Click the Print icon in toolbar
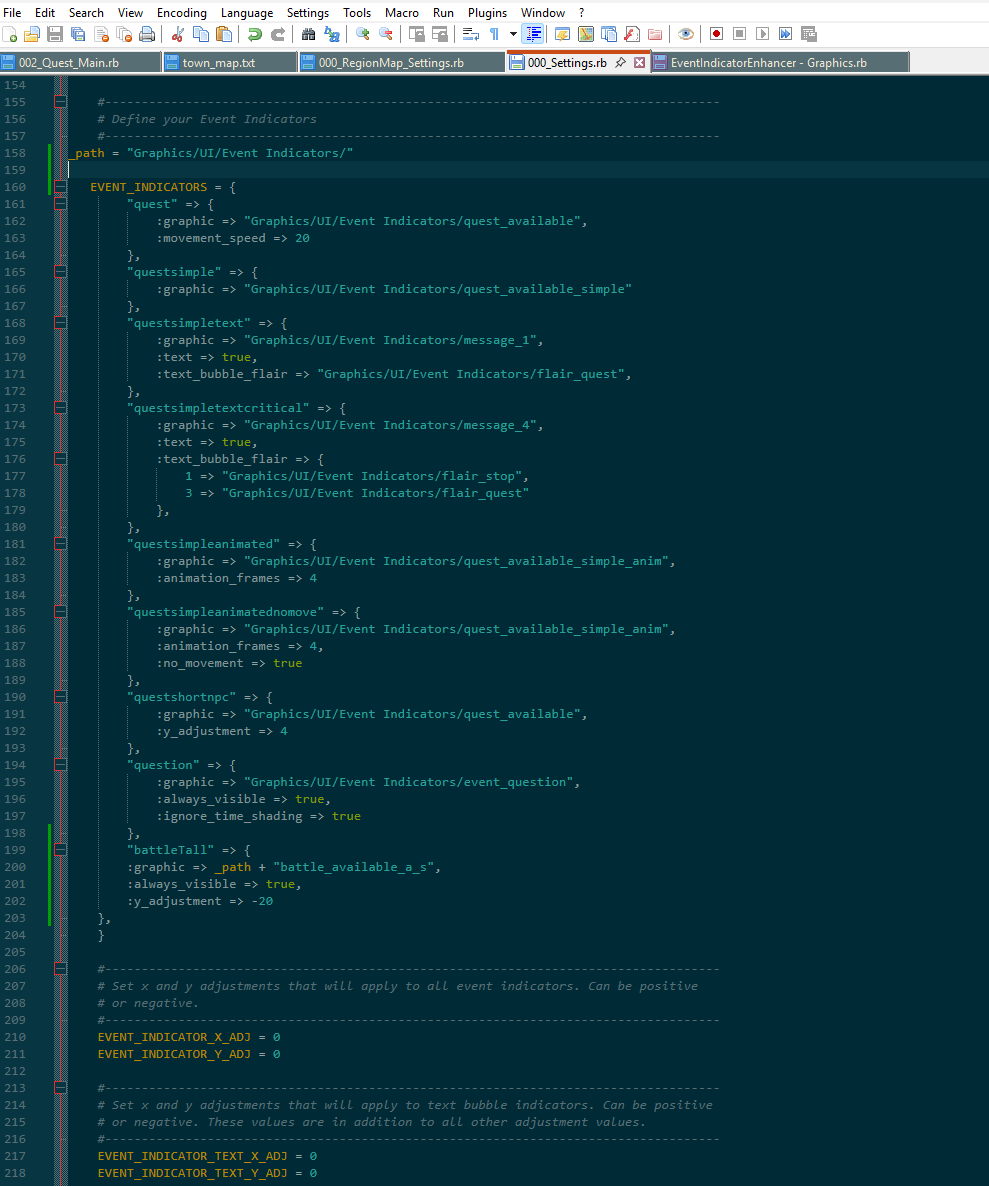 coord(147,34)
